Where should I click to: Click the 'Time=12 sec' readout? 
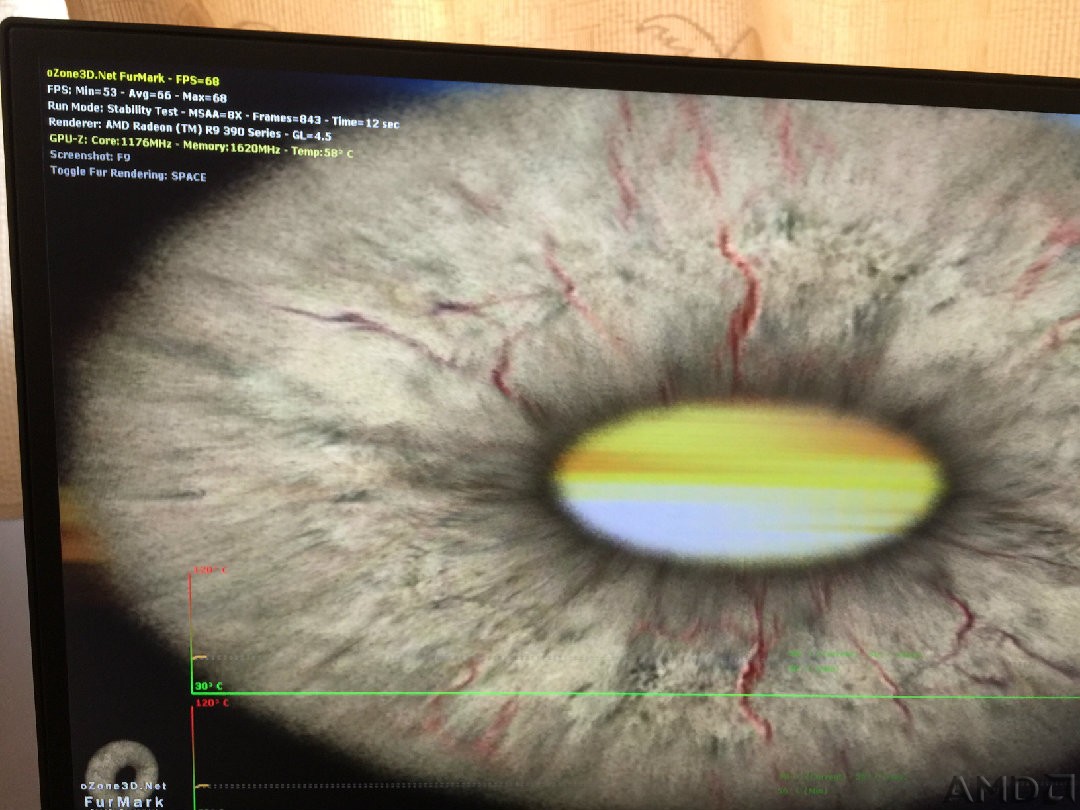point(366,123)
